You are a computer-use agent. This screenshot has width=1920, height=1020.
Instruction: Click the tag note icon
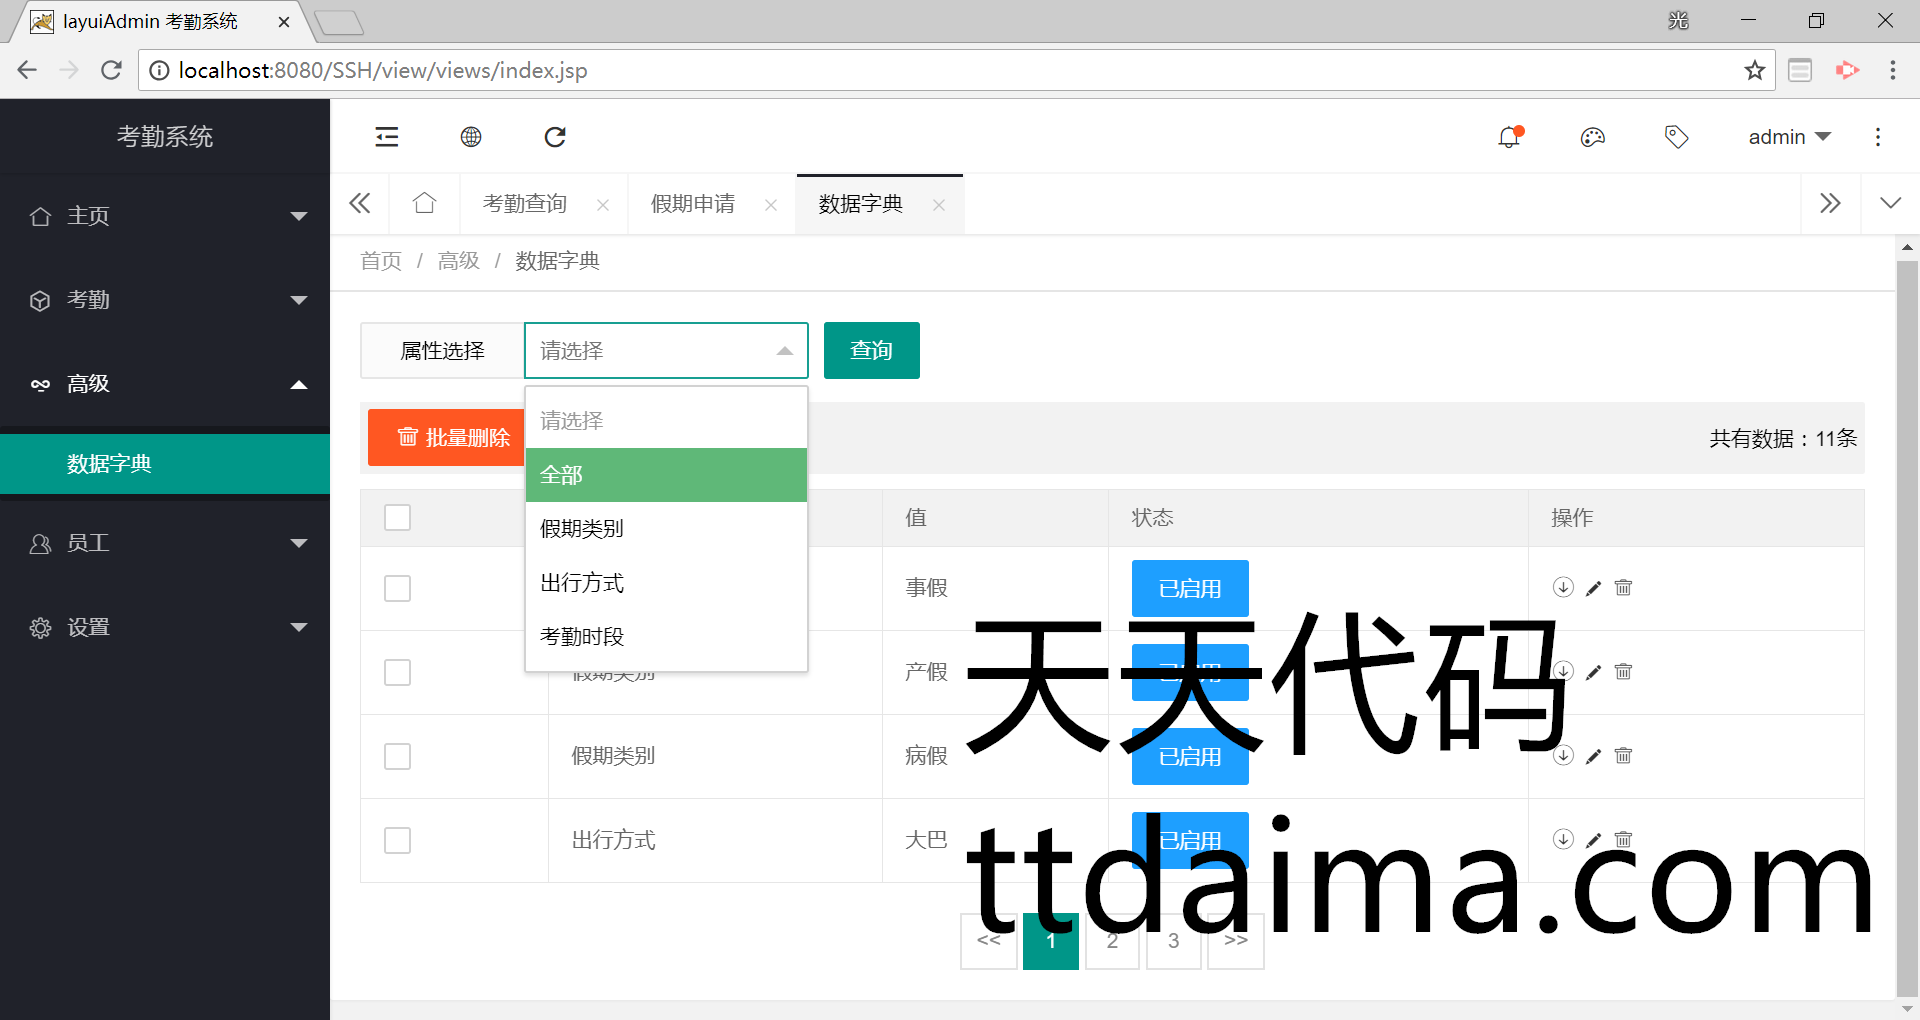[x=1676, y=137]
